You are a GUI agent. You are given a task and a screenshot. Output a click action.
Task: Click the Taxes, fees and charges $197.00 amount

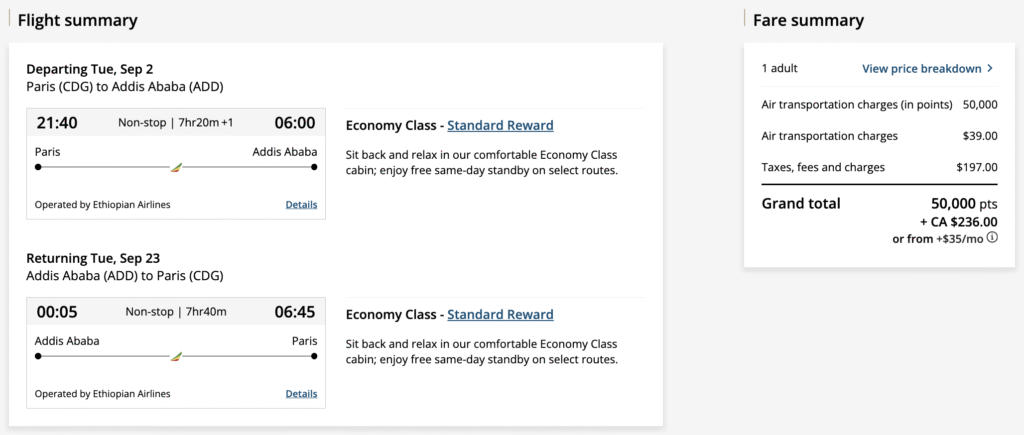click(x=976, y=167)
